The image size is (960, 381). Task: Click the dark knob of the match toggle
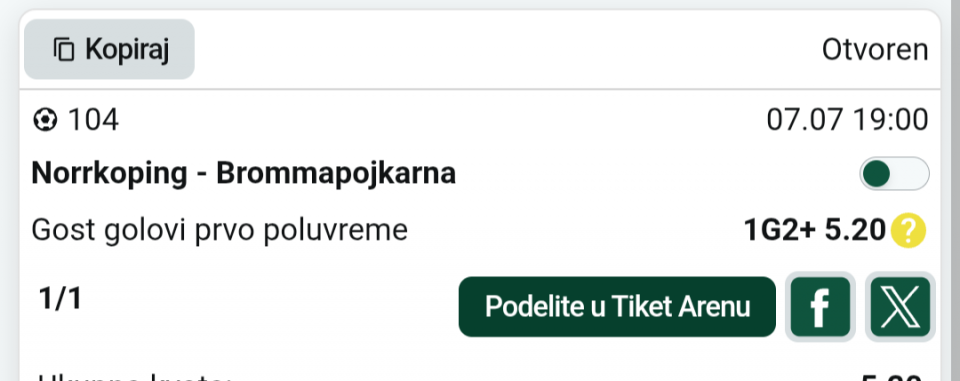(x=876, y=173)
